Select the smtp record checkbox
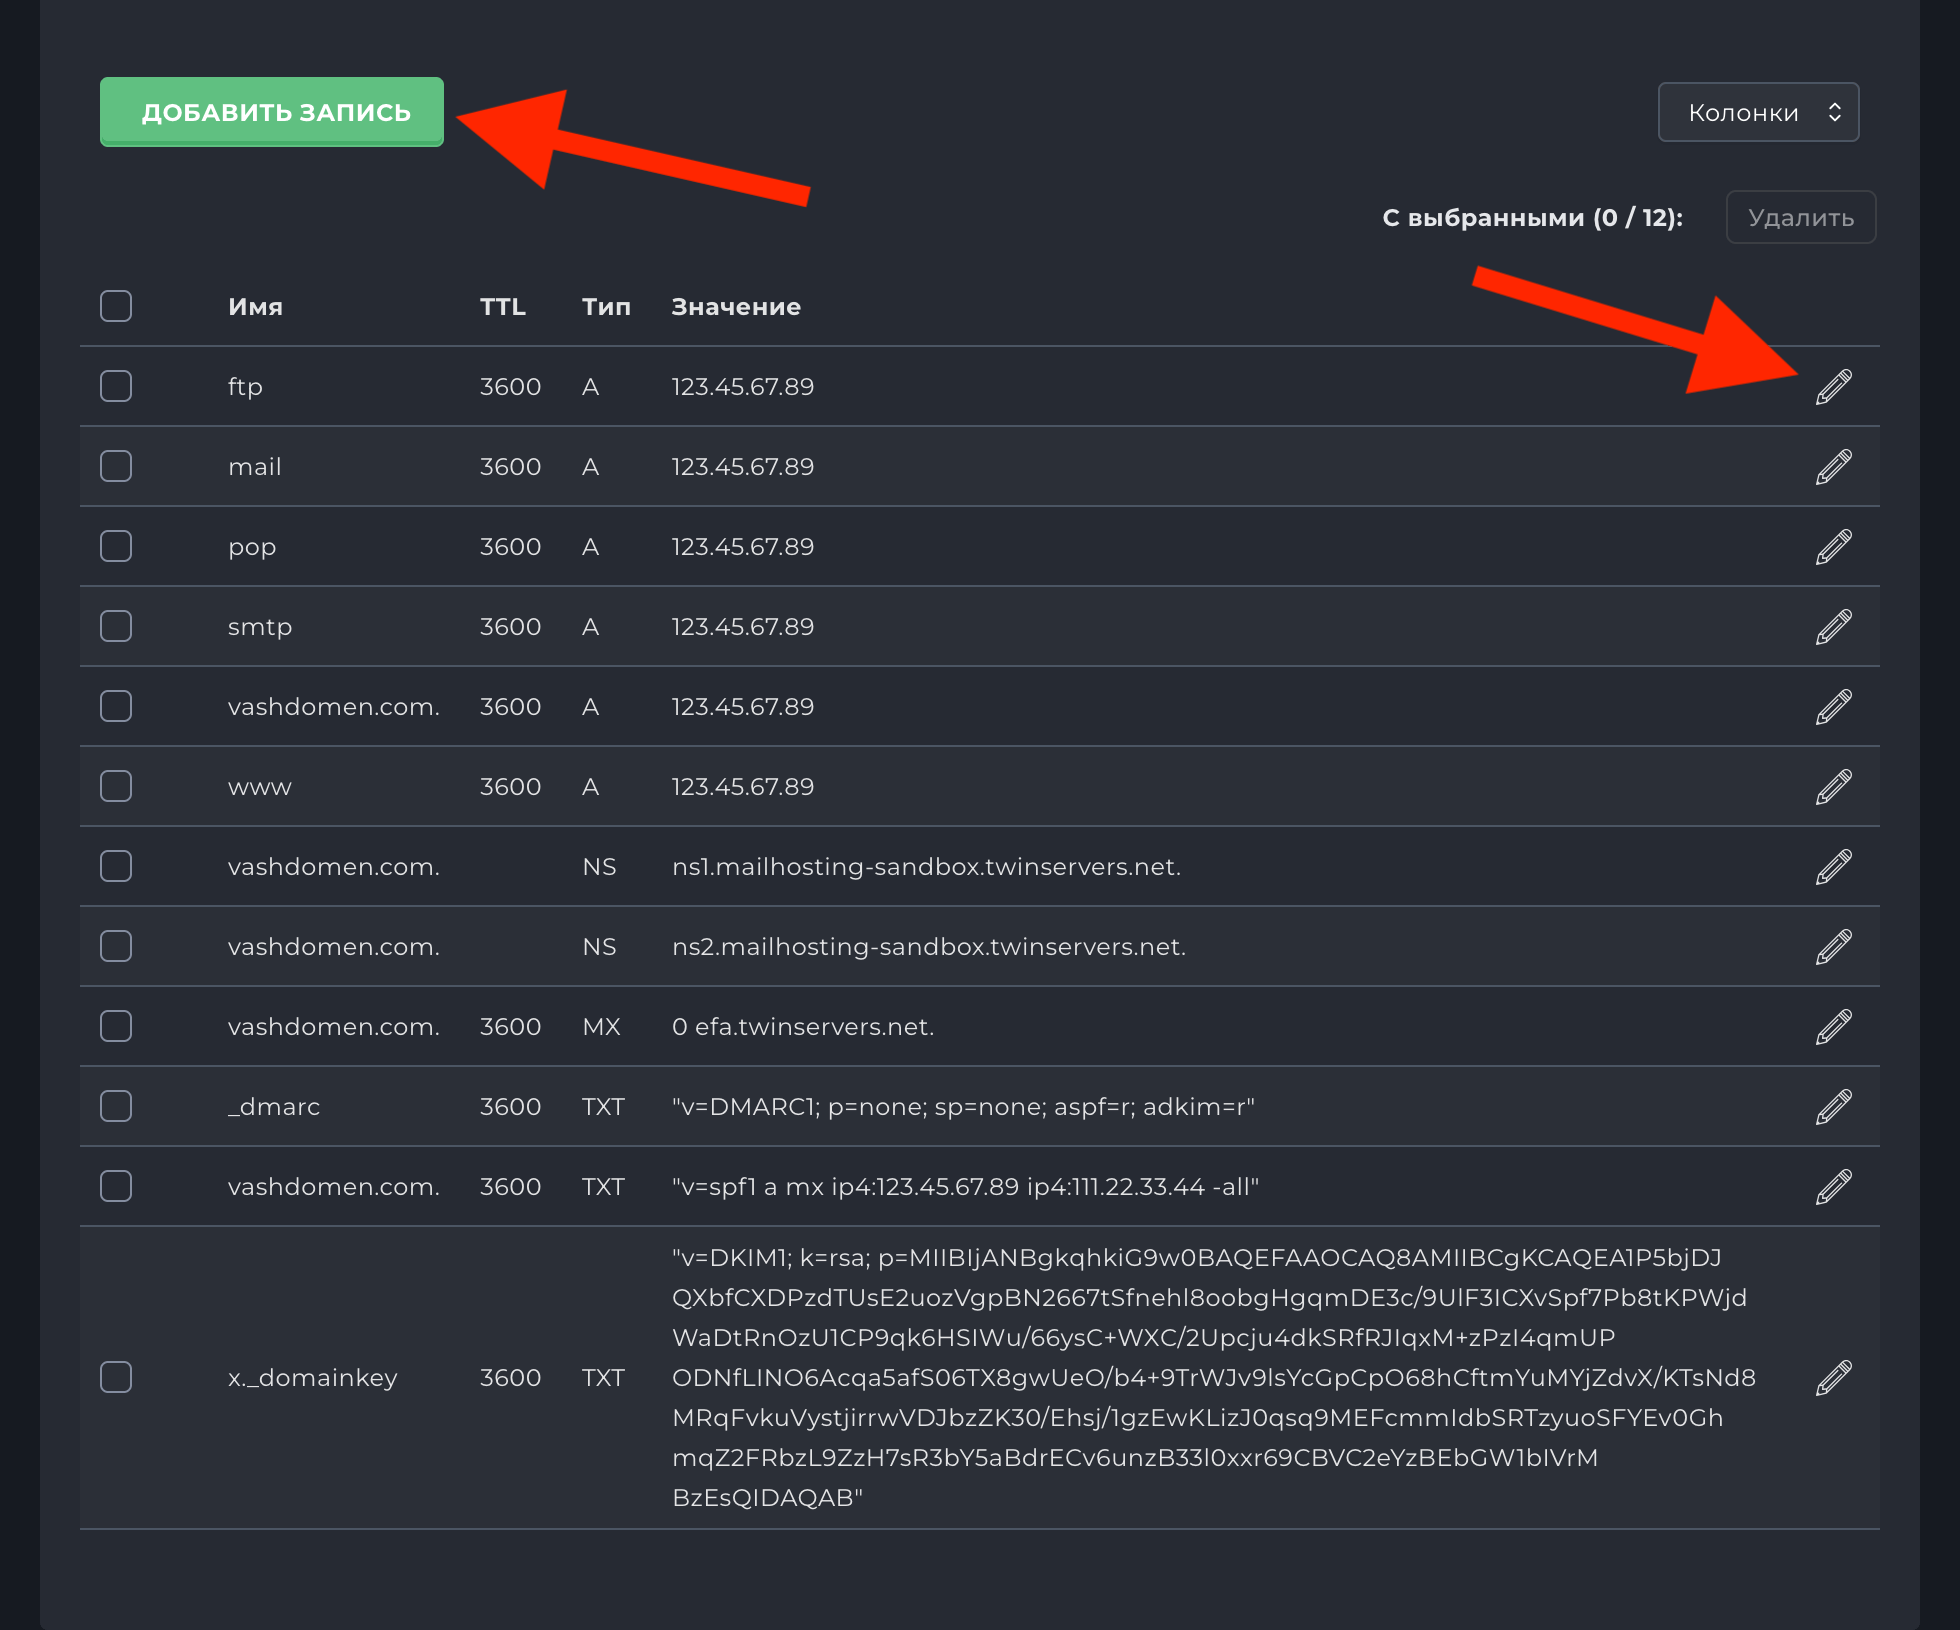The height and width of the screenshot is (1630, 1960). pos(116,626)
